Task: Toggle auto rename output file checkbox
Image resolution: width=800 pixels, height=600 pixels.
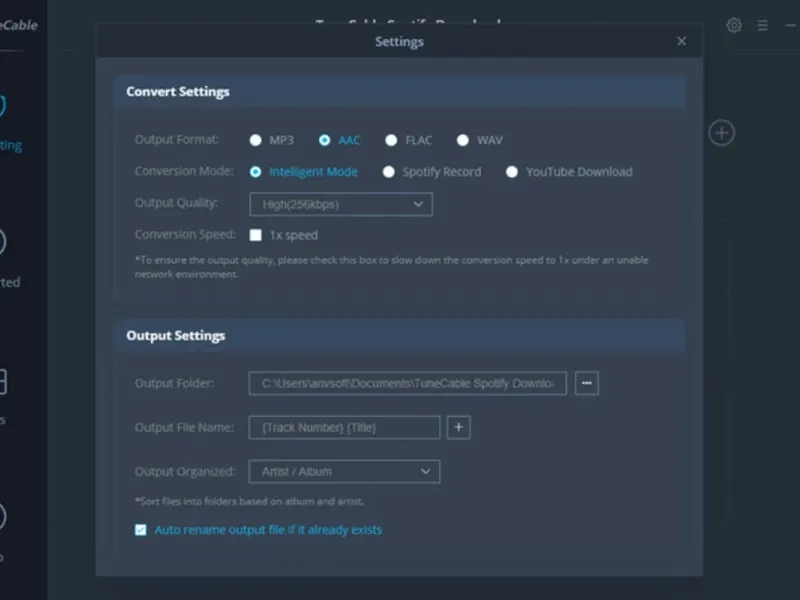Action: tap(140, 530)
